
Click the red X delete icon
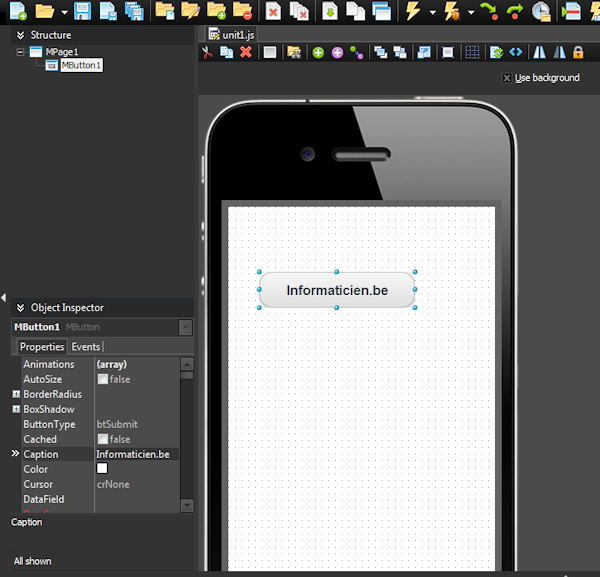pos(246,52)
